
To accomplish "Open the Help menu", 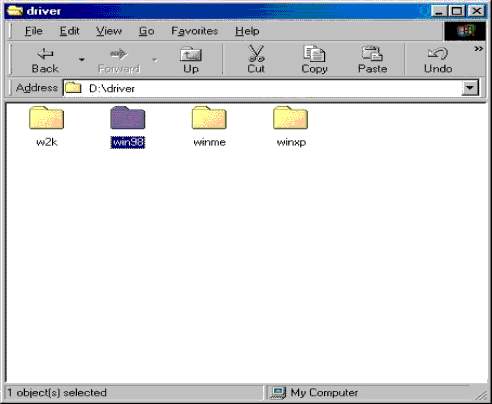I will point(247,31).
